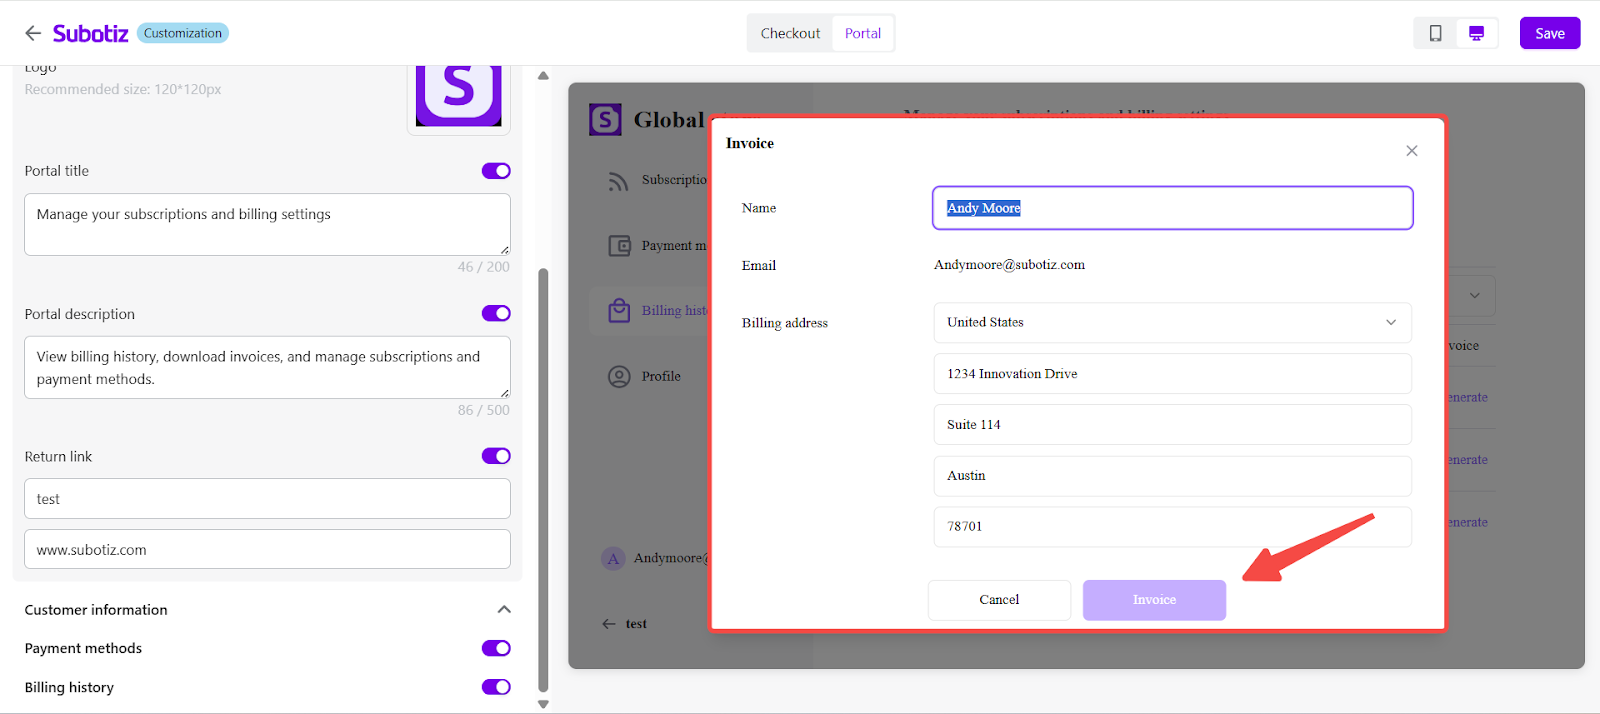This screenshot has width=1600, height=714.
Task: Turn off the Return link toggle
Action: point(496,456)
